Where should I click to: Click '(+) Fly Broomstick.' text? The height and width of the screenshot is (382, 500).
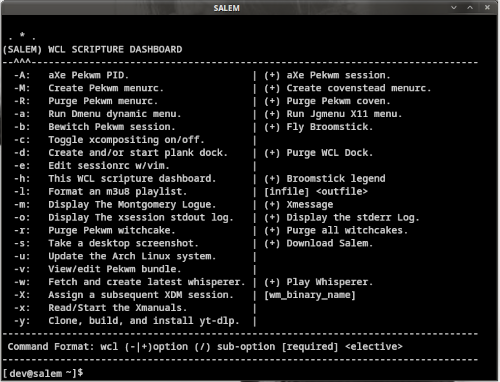(x=318, y=127)
